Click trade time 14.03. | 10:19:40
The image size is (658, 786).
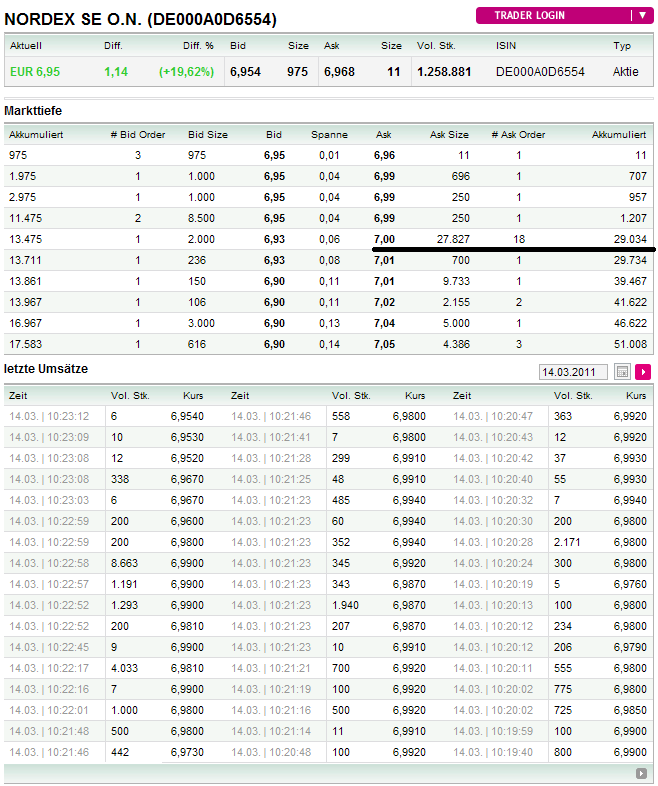pos(493,752)
